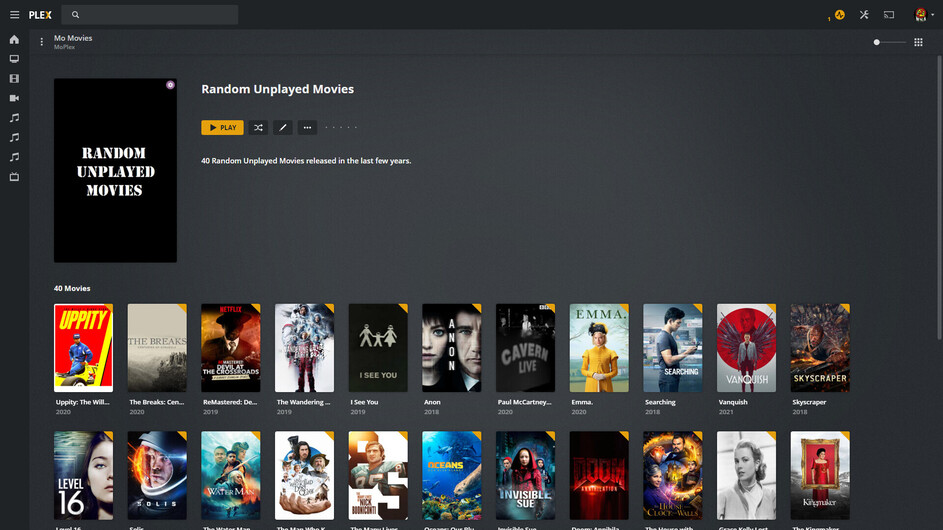Screen dimensions: 943x530
Task: Open the Uppity: The Willy T. Ribbs Story poster
Action: (x=83, y=348)
